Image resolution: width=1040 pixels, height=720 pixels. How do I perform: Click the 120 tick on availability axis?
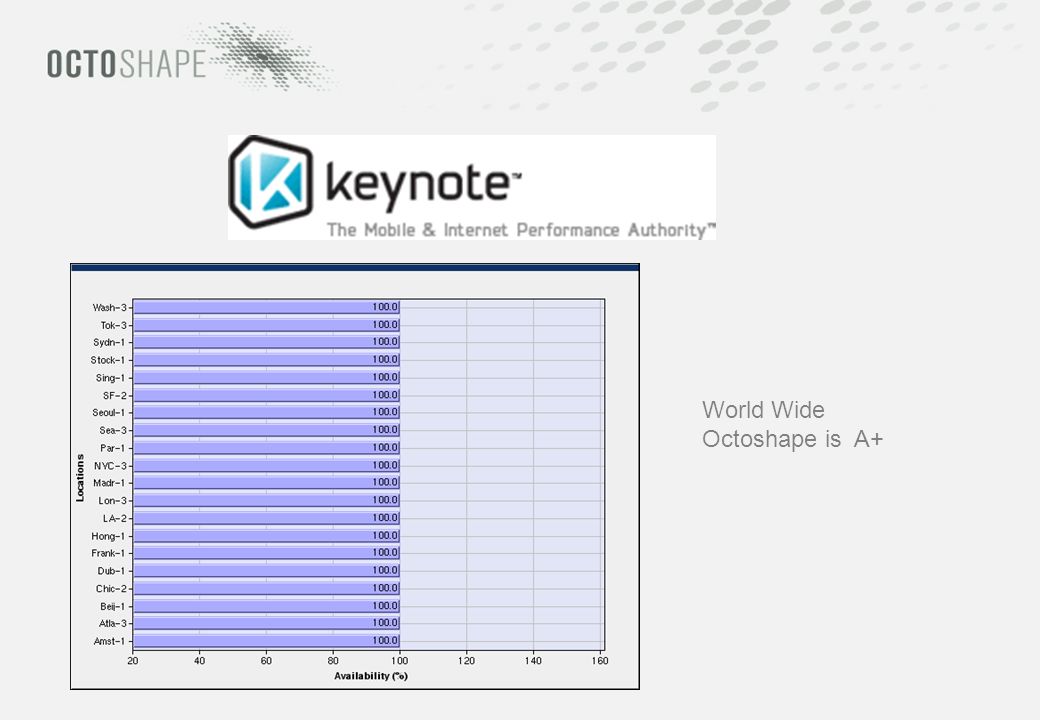coord(466,661)
